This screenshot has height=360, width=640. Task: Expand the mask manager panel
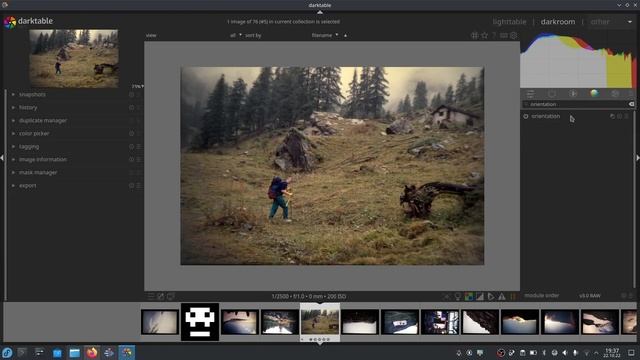click(38, 173)
